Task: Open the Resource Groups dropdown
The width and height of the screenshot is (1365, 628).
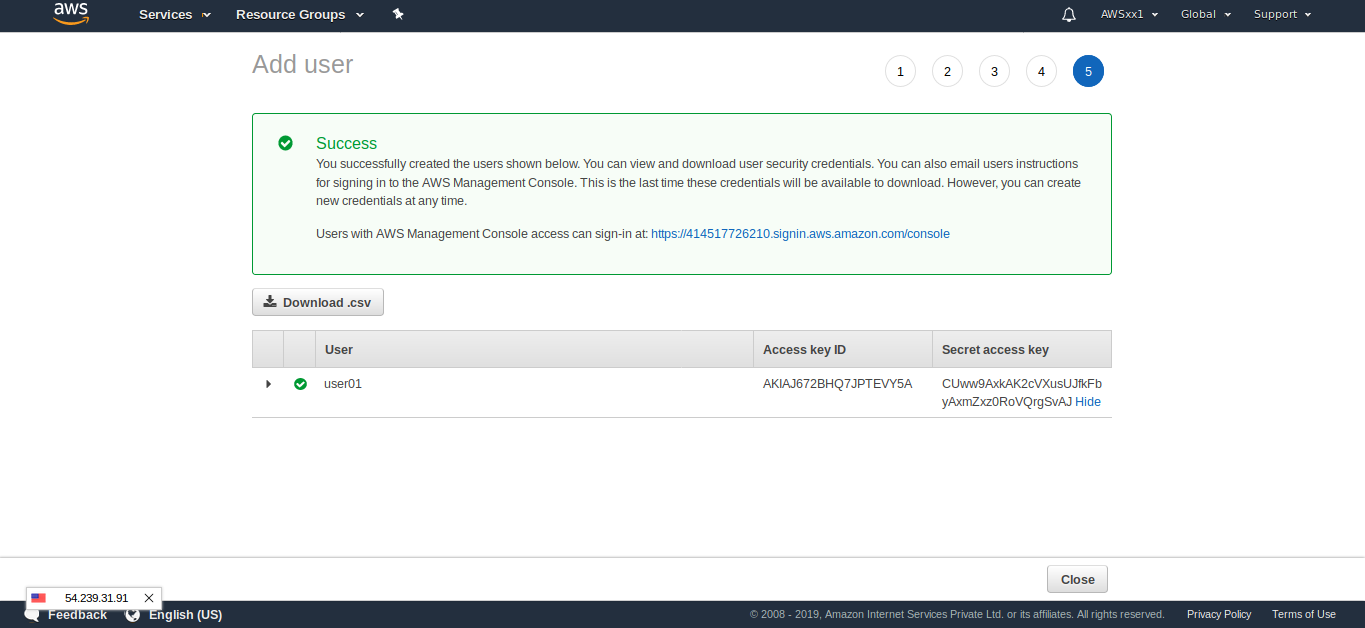Action: click(x=300, y=15)
